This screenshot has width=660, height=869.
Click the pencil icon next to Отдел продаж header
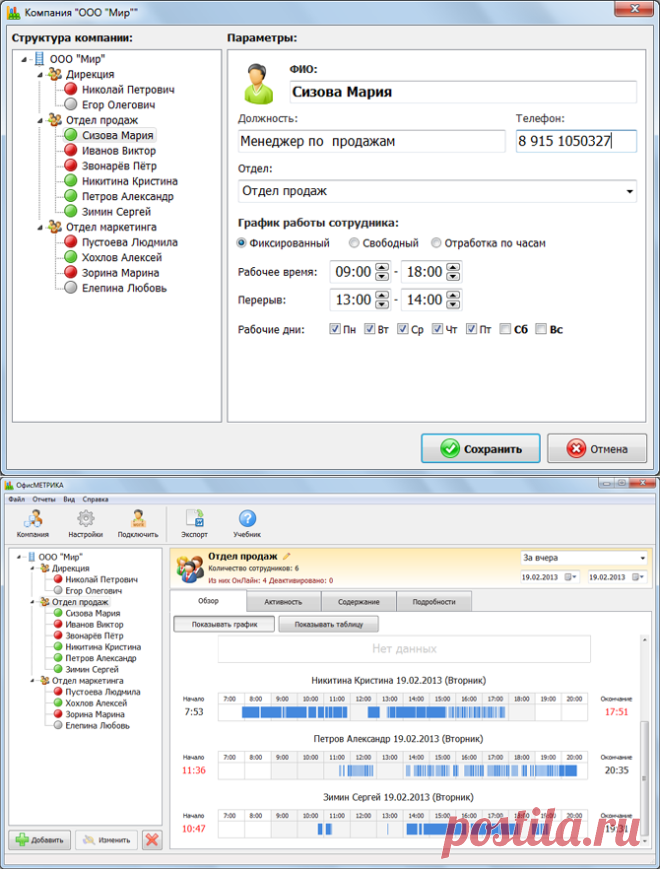286,556
